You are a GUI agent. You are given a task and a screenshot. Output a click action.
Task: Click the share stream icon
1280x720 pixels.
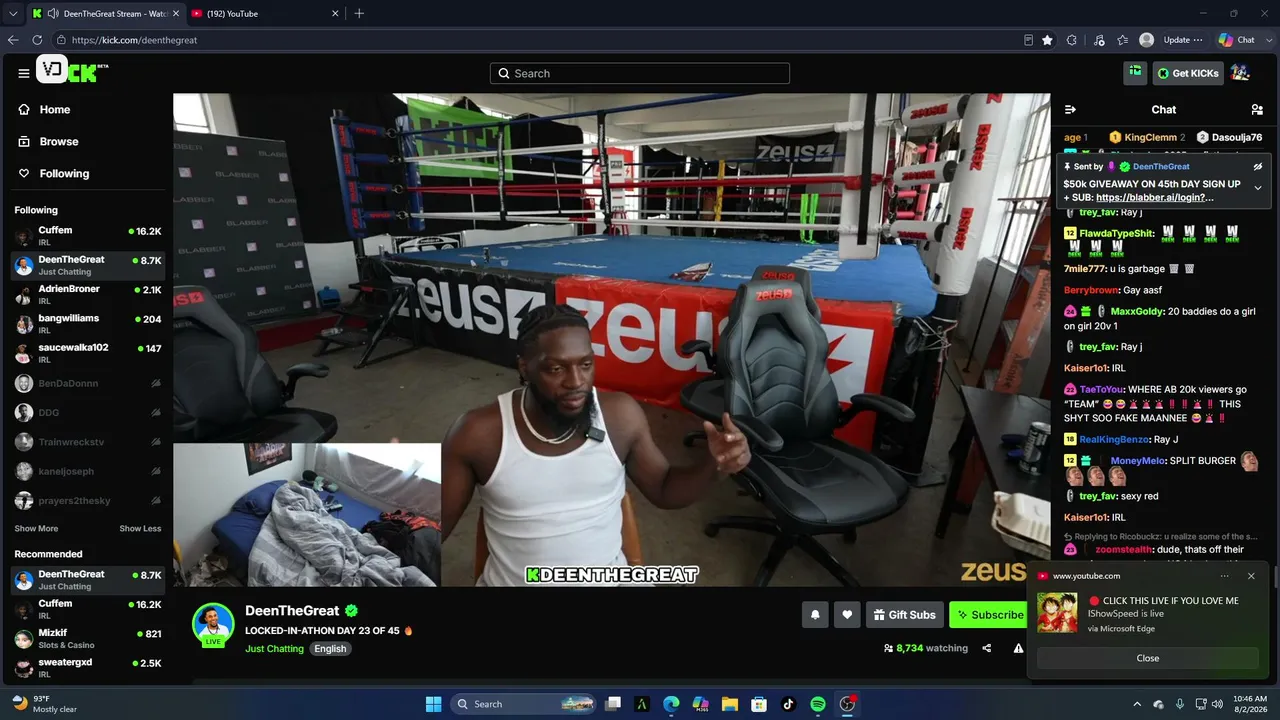pos(986,648)
